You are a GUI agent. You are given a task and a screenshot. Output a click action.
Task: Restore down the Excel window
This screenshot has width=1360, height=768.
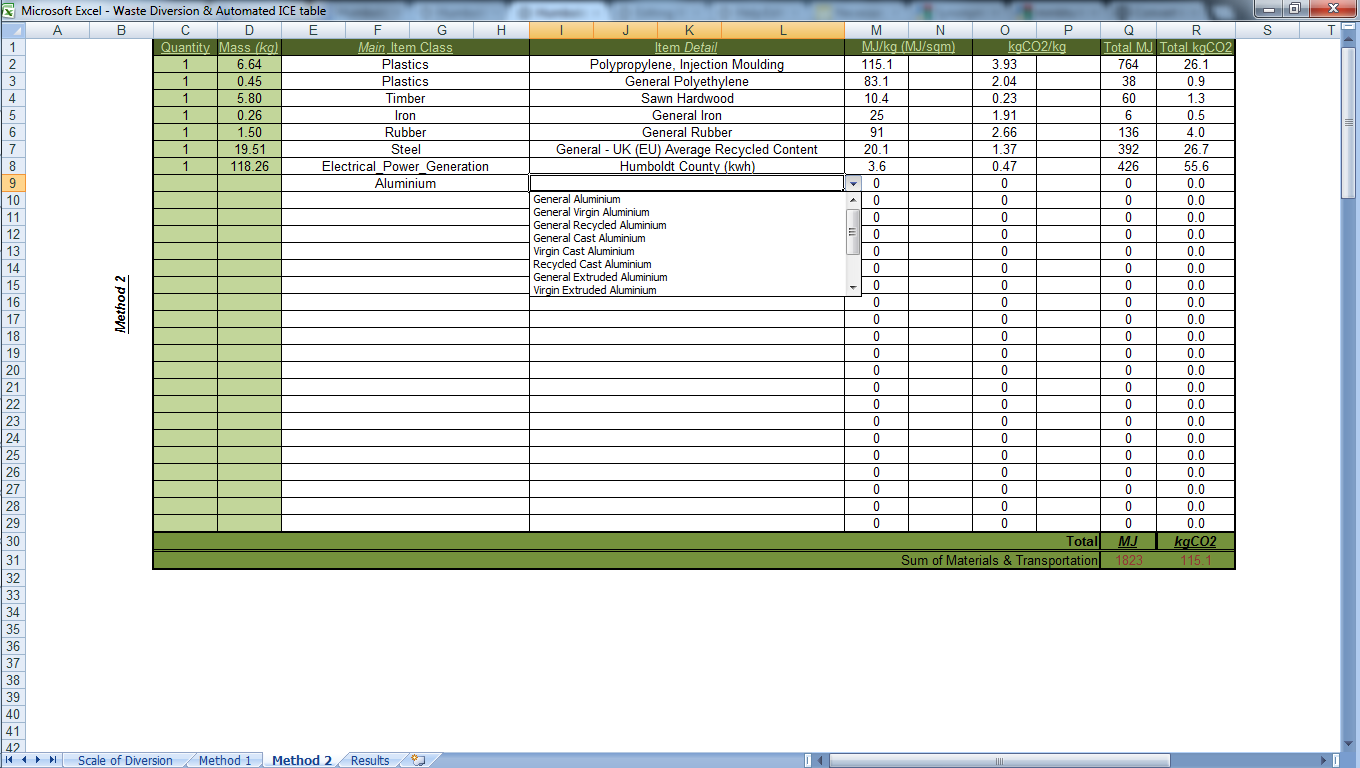(x=1294, y=9)
